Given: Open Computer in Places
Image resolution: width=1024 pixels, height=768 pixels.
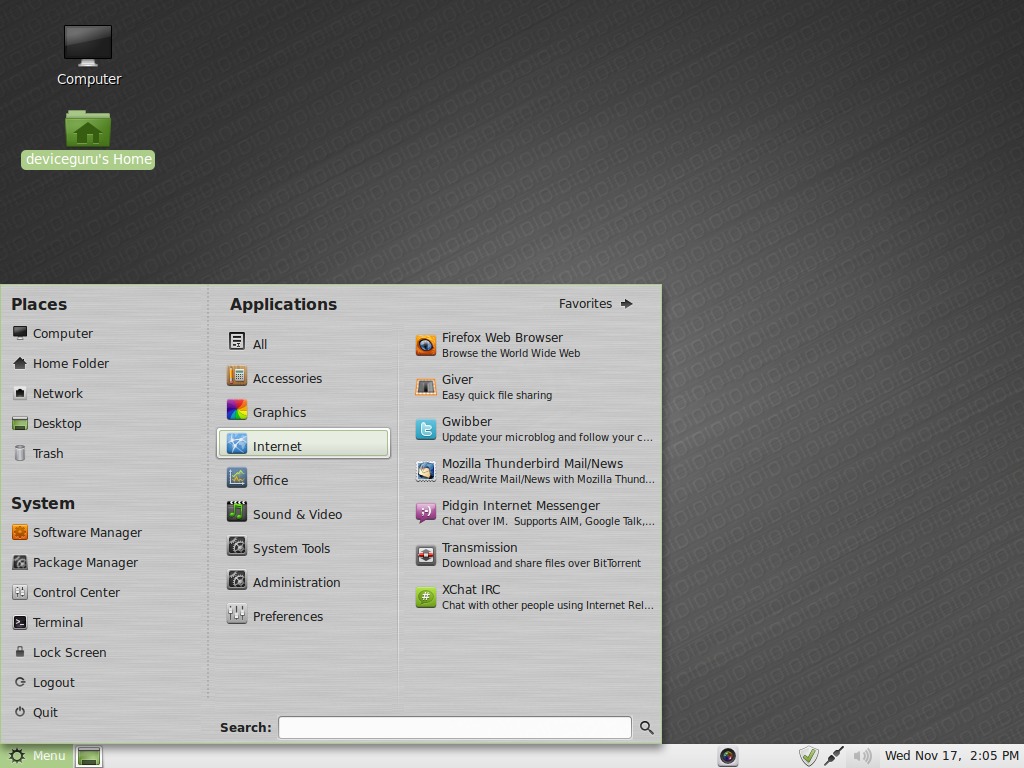Looking at the screenshot, I should pyautogui.click(x=53, y=333).
